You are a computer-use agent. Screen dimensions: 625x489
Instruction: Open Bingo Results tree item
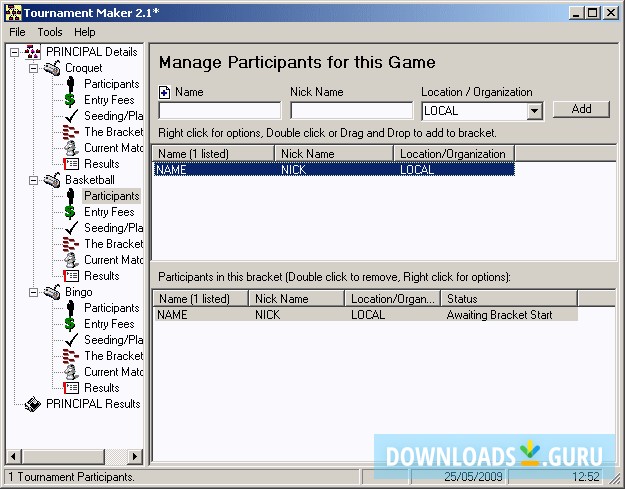102,388
